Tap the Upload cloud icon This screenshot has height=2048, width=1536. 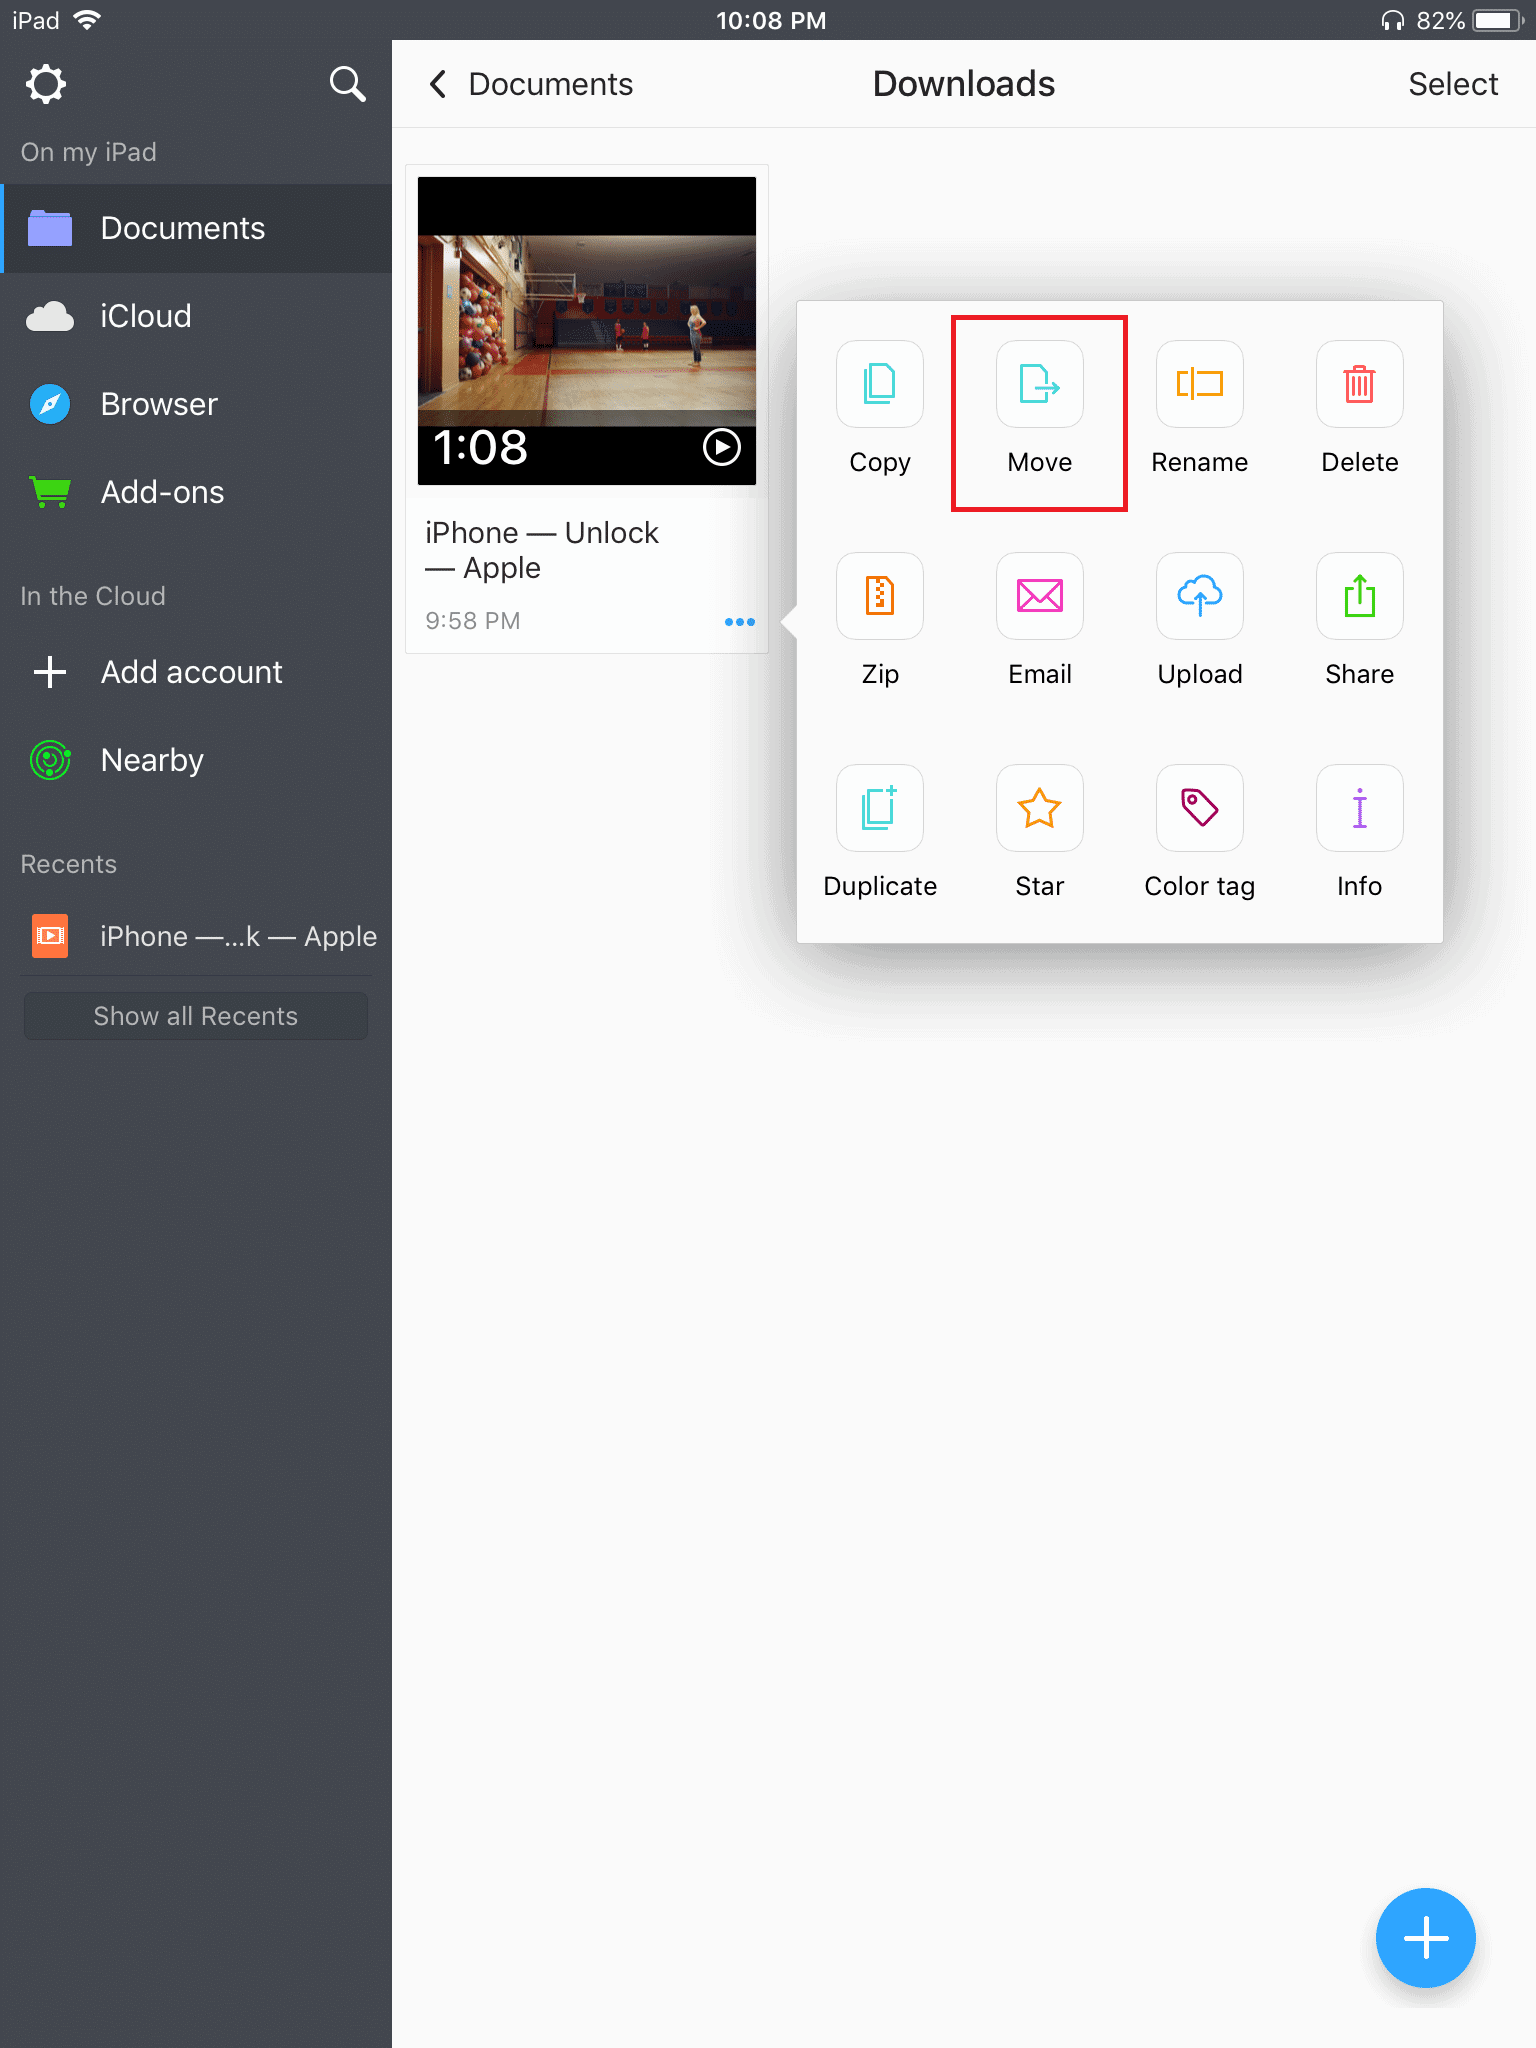(1199, 597)
